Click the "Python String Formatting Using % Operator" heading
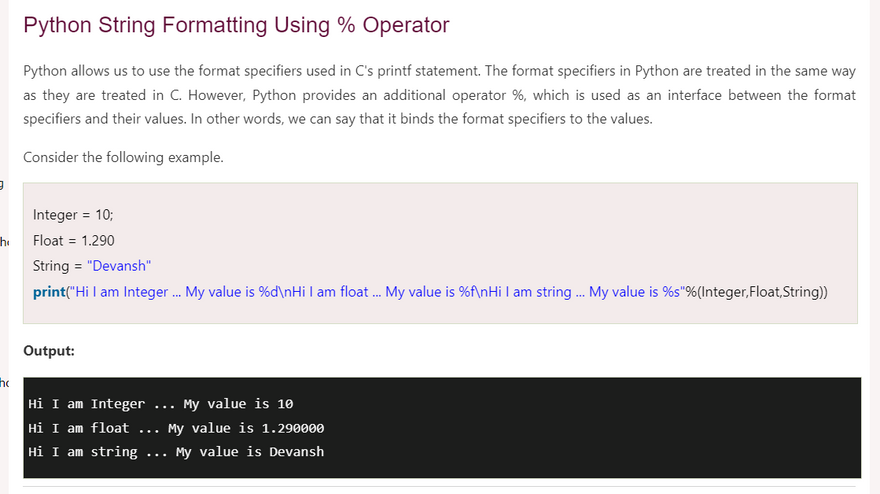880x494 pixels. [236, 26]
